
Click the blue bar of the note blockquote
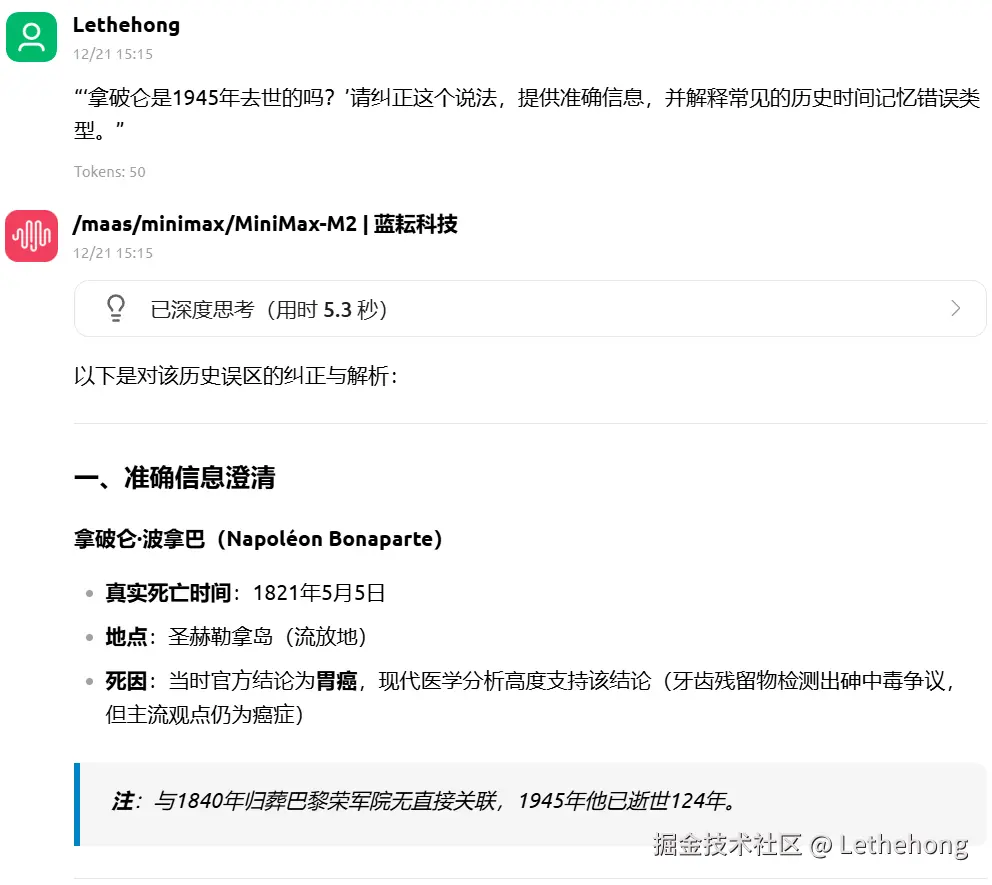[77, 805]
